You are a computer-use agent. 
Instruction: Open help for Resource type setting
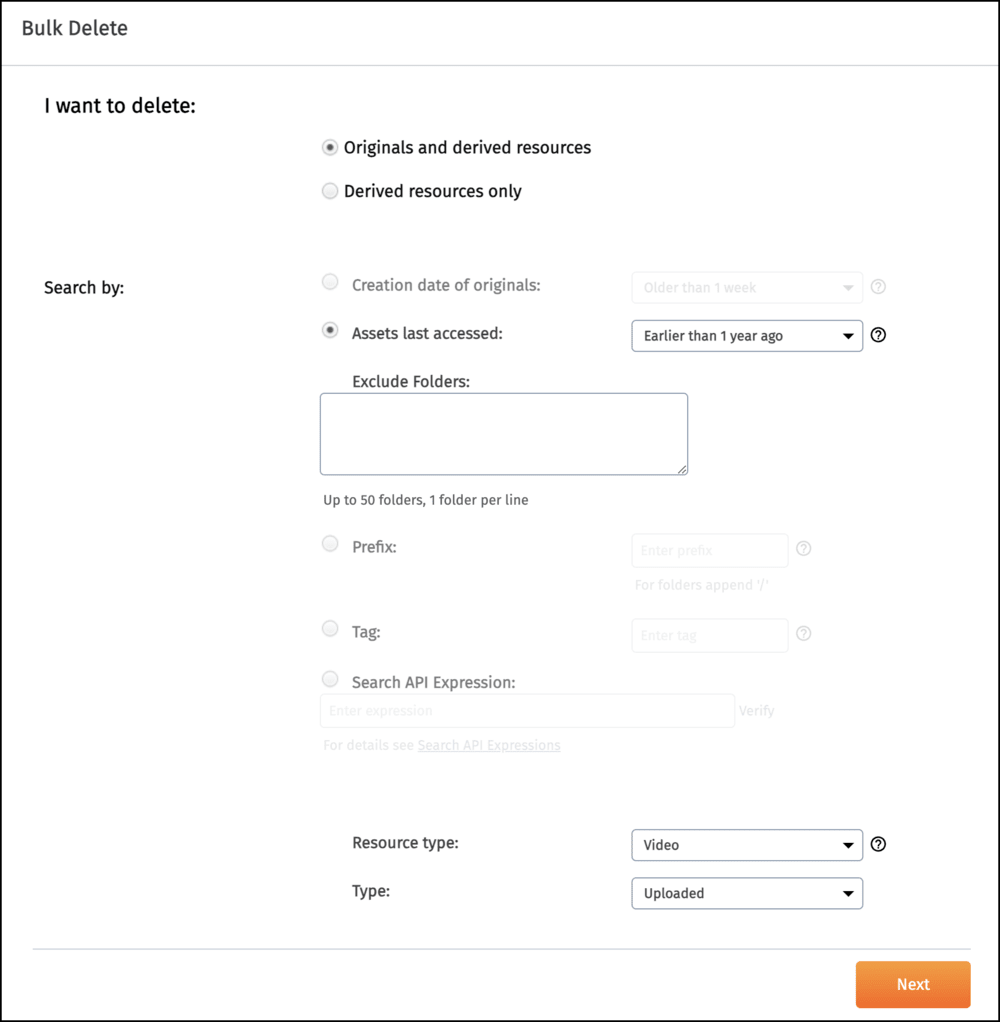[878, 844]
